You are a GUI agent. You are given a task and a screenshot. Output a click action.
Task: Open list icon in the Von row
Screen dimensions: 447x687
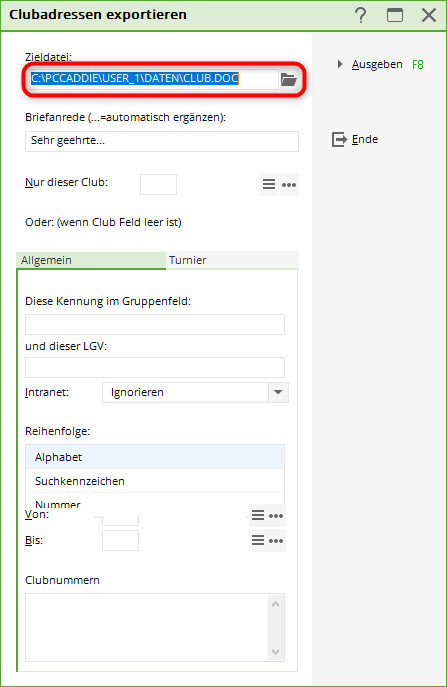point(258,515)
